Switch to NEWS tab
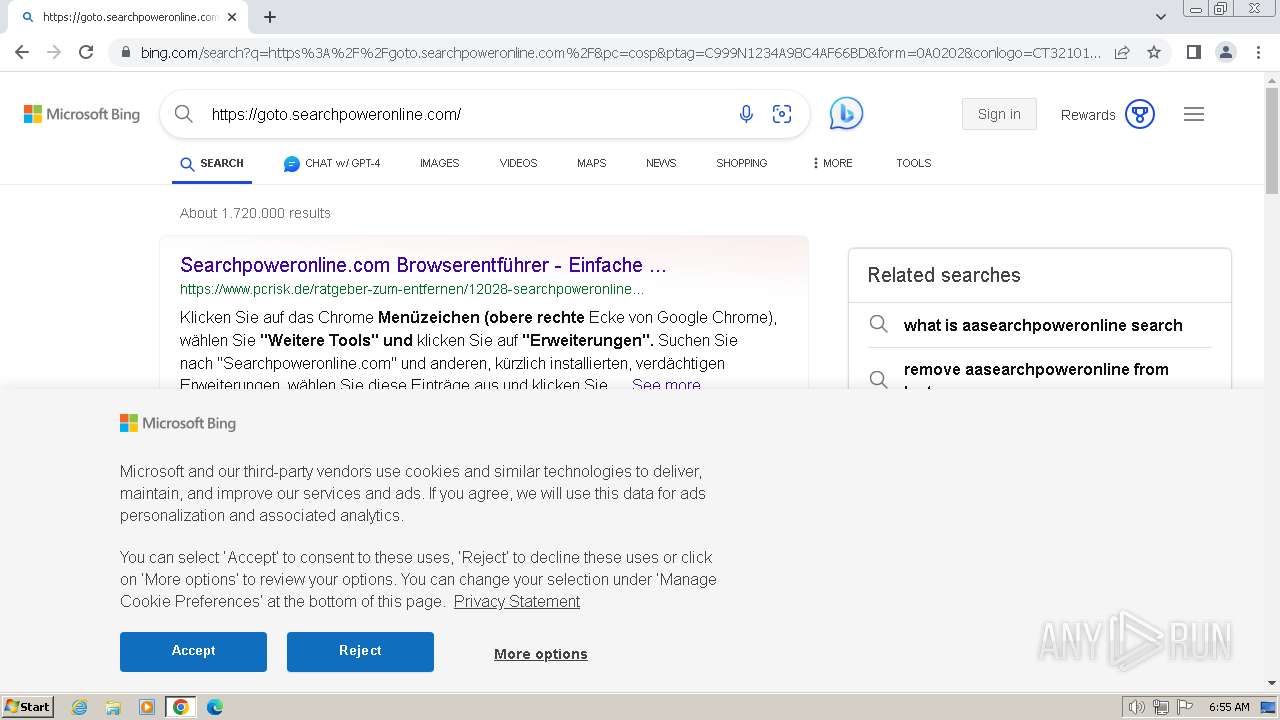Image resolution: width=1280 pixels, height=720 pixels. click(x=661, y=163)
